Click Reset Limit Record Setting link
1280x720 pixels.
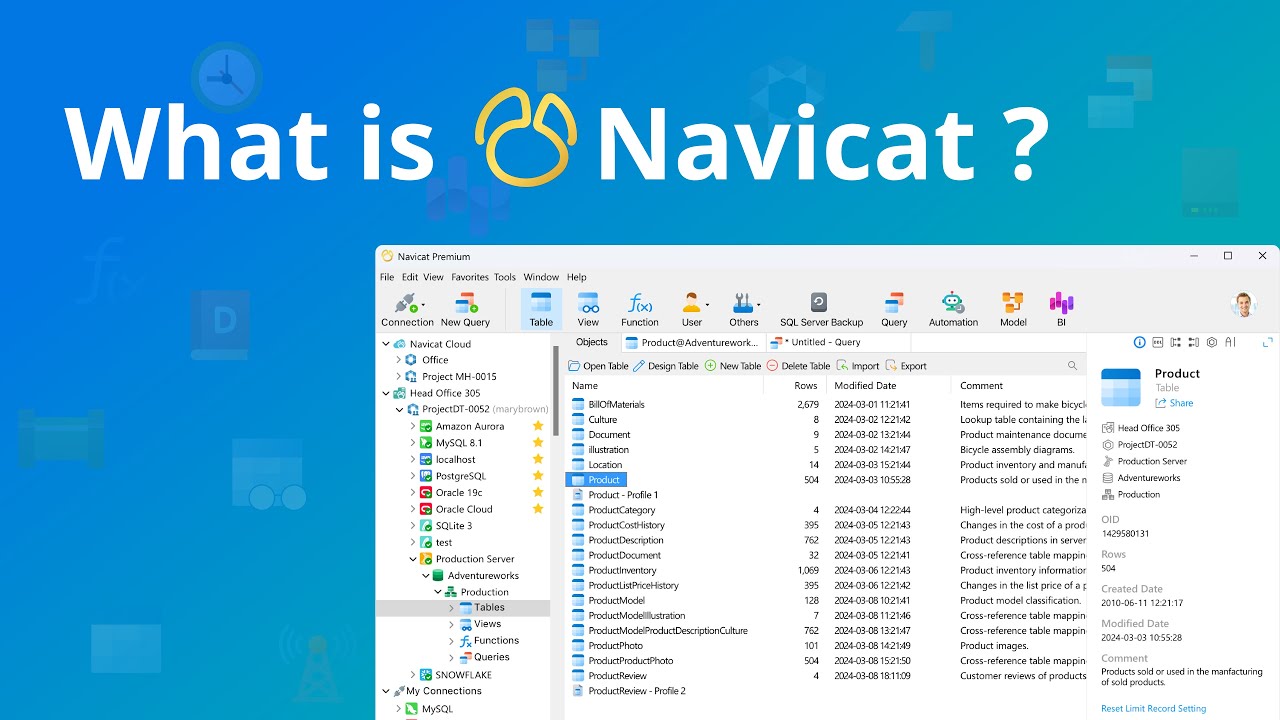click(1153, 709)
